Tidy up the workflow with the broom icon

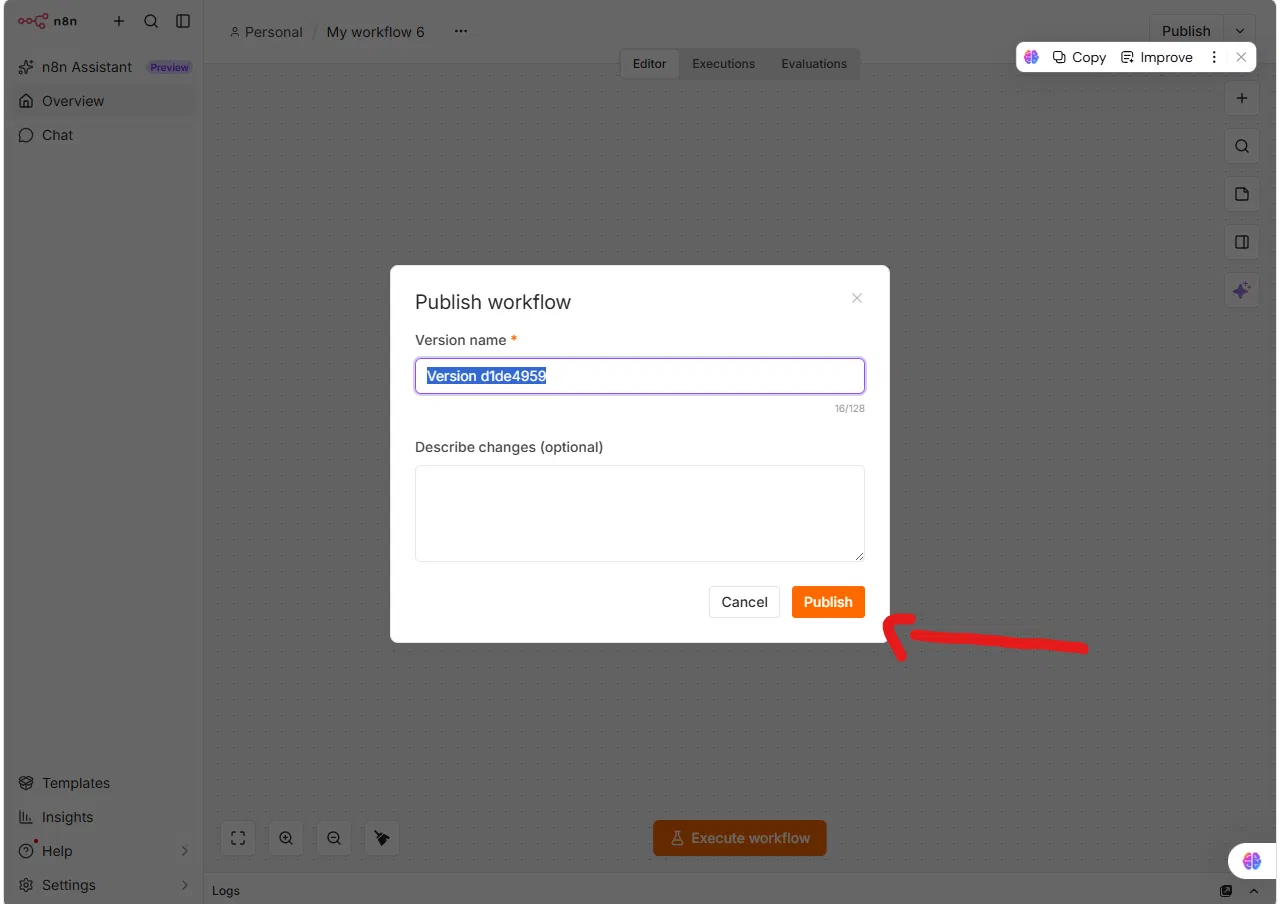[x=382, y=838]
